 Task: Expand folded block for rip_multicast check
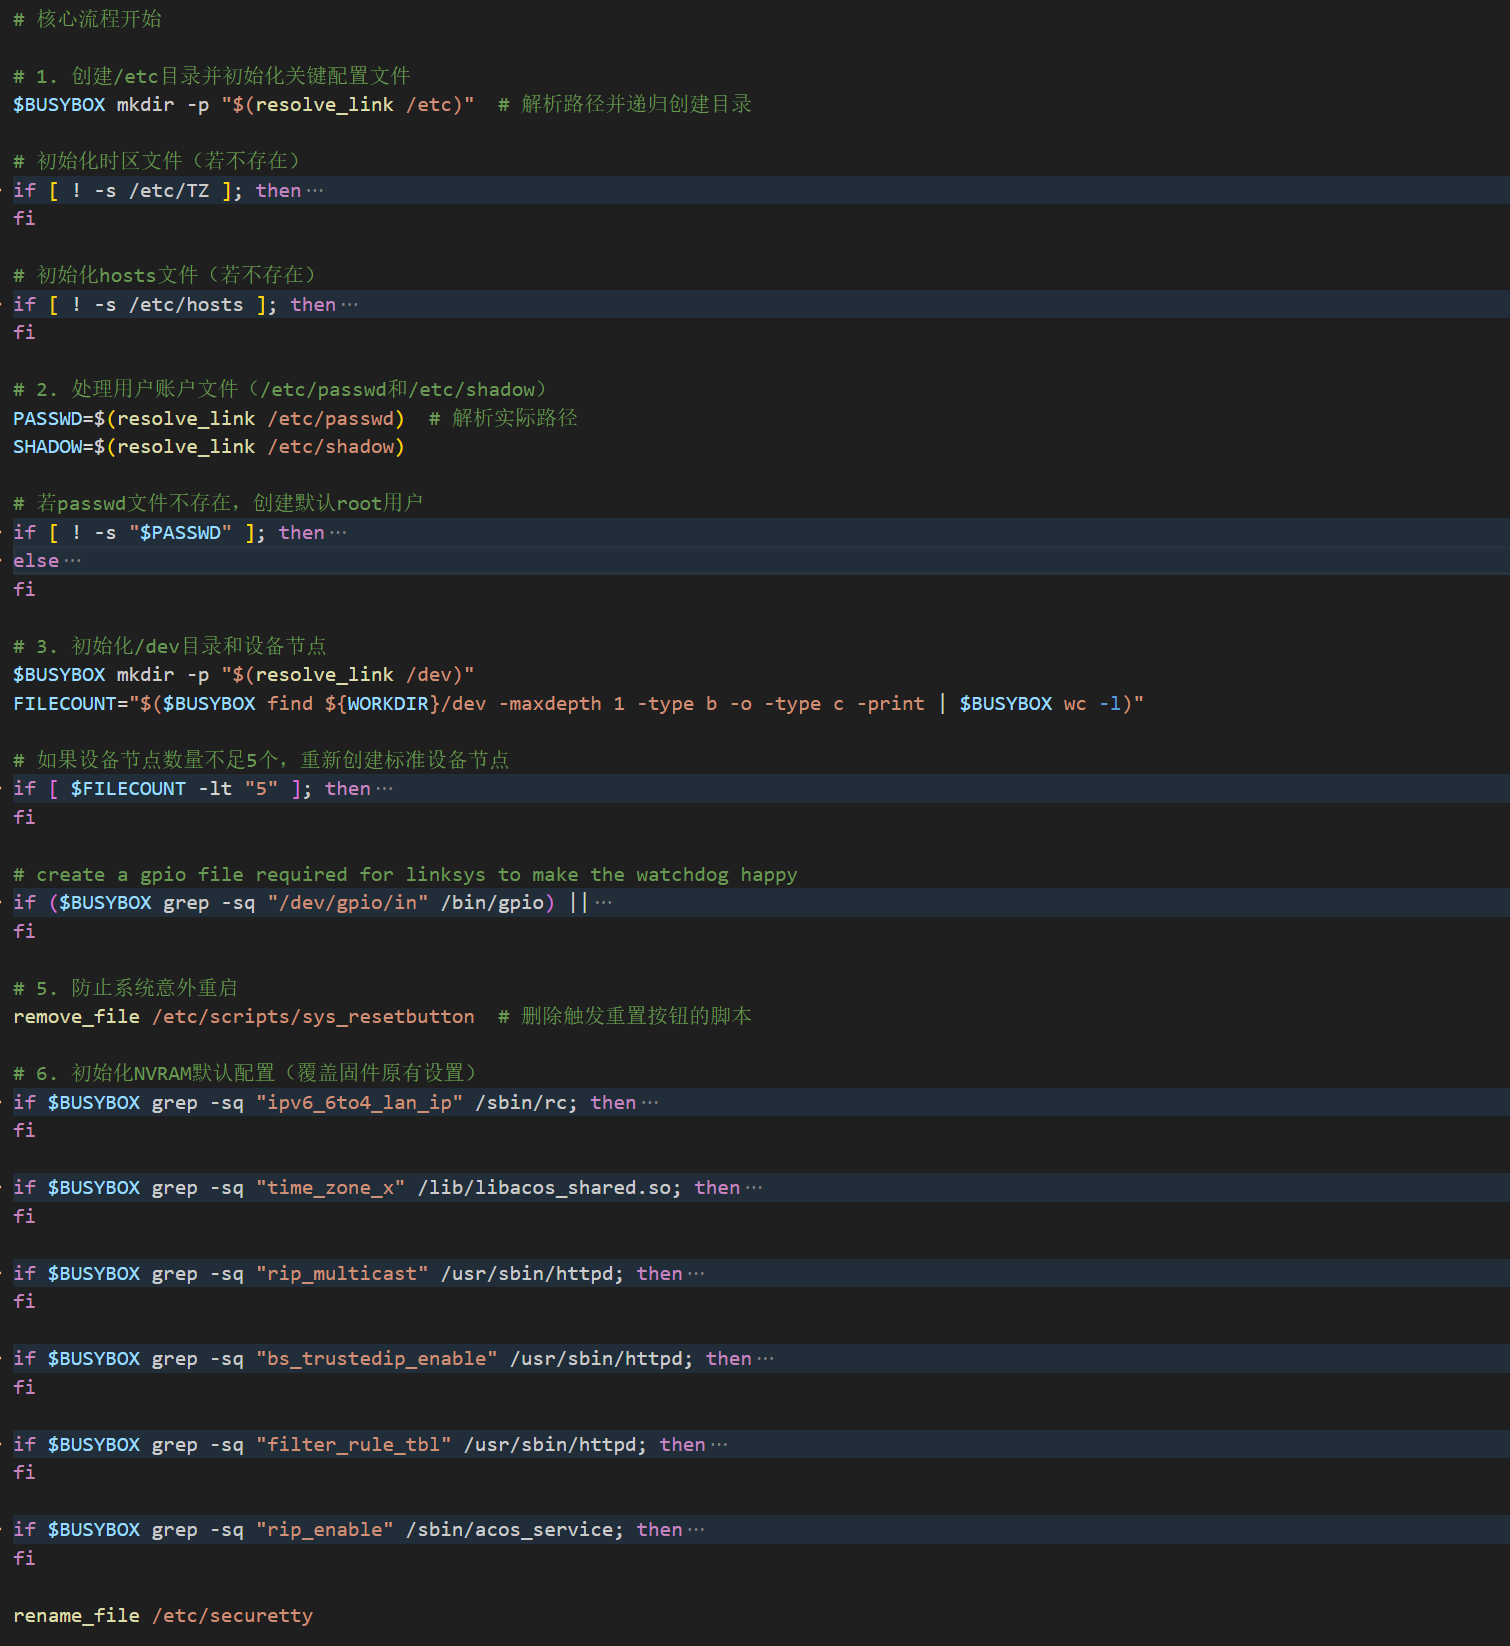pyautogui.click(x=696, y=1273)
